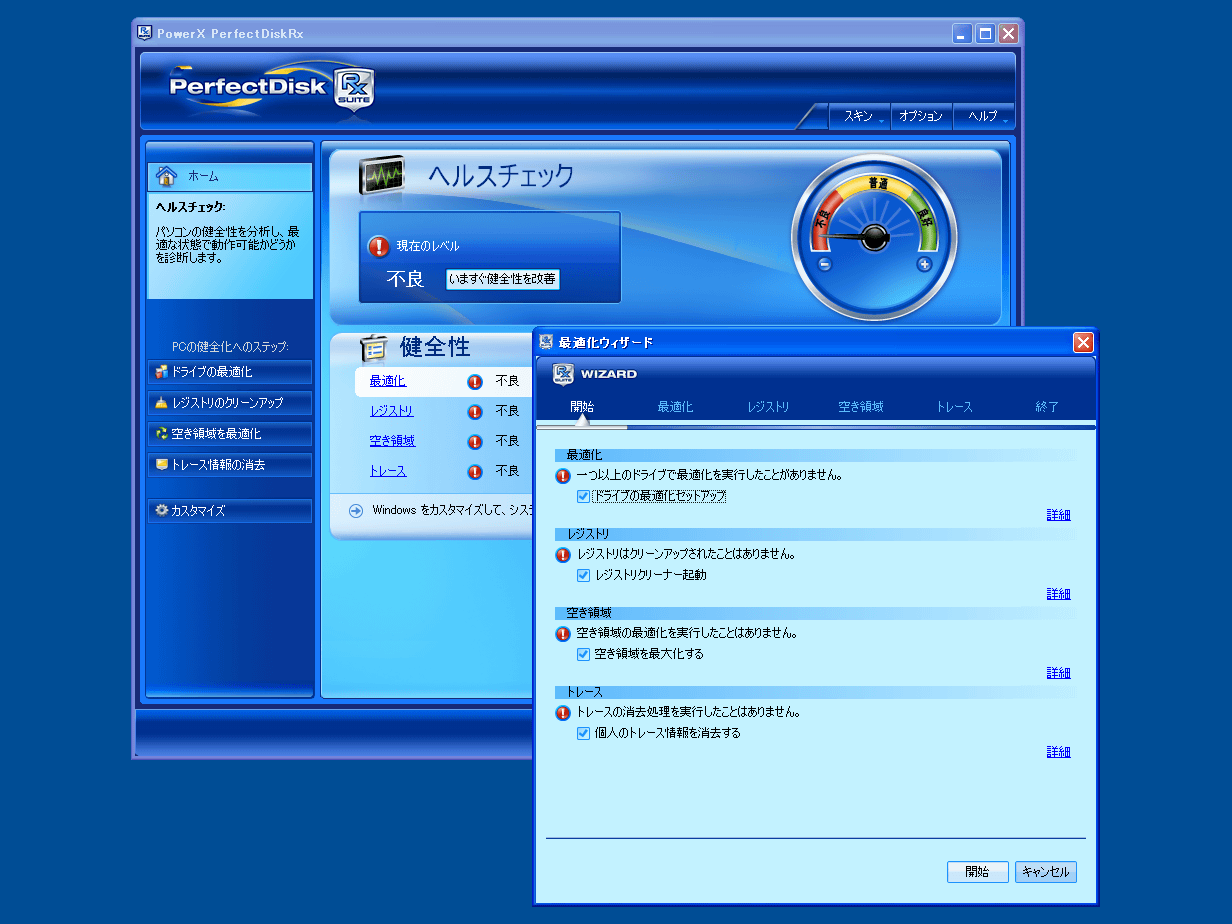This screenshot has height=924, width=1232.
Task: Uncheck レジストリクリーナー起動 checkbox
Action: [583, 575]
